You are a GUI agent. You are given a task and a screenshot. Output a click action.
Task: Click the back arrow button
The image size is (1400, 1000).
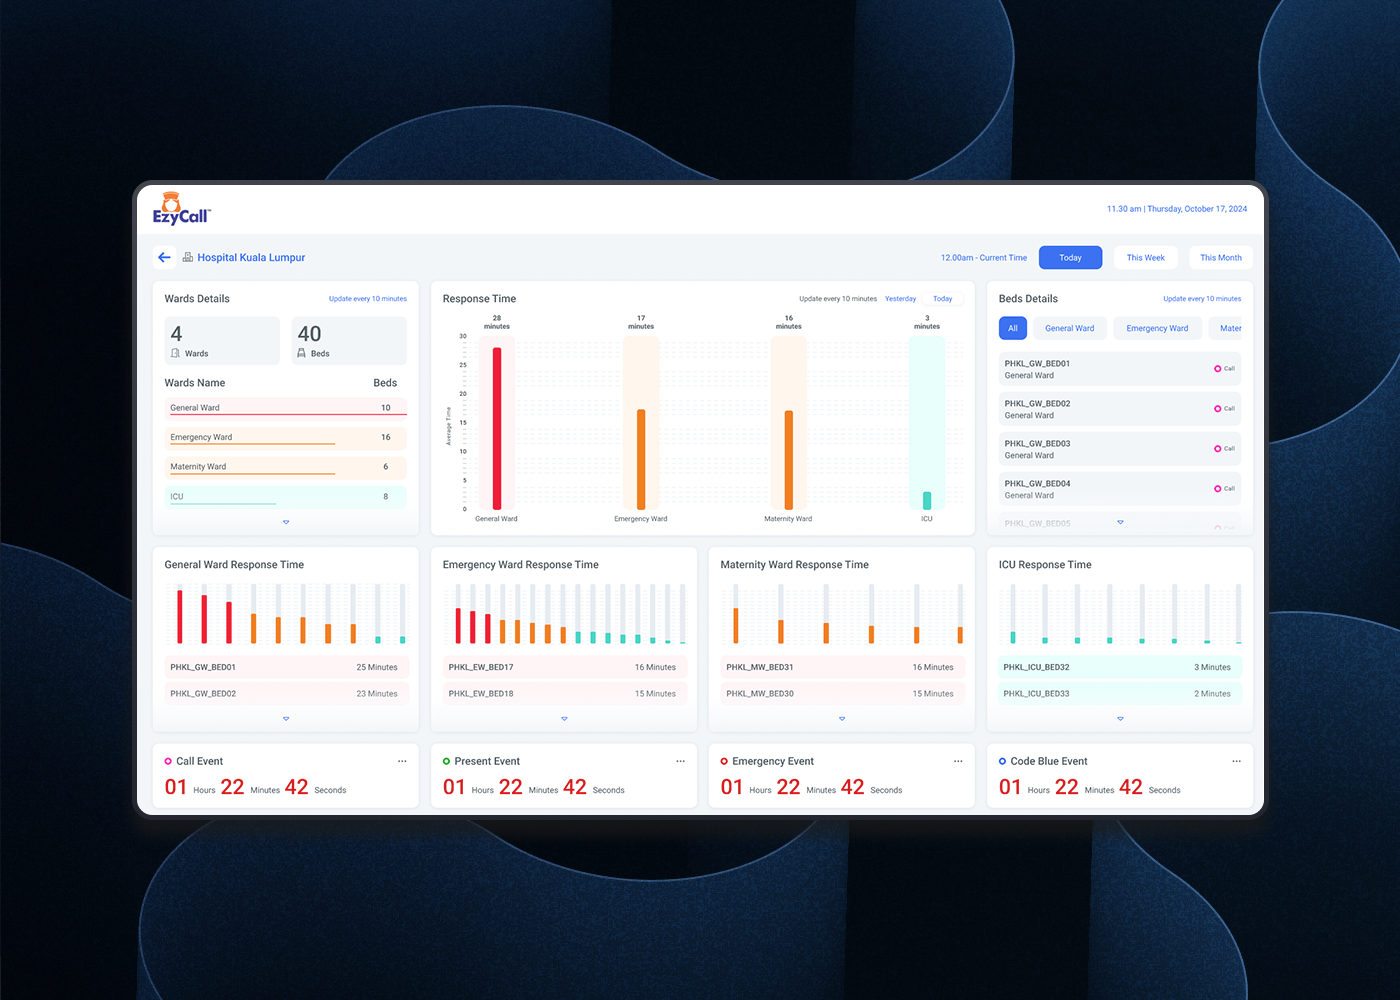click(164, 257)
